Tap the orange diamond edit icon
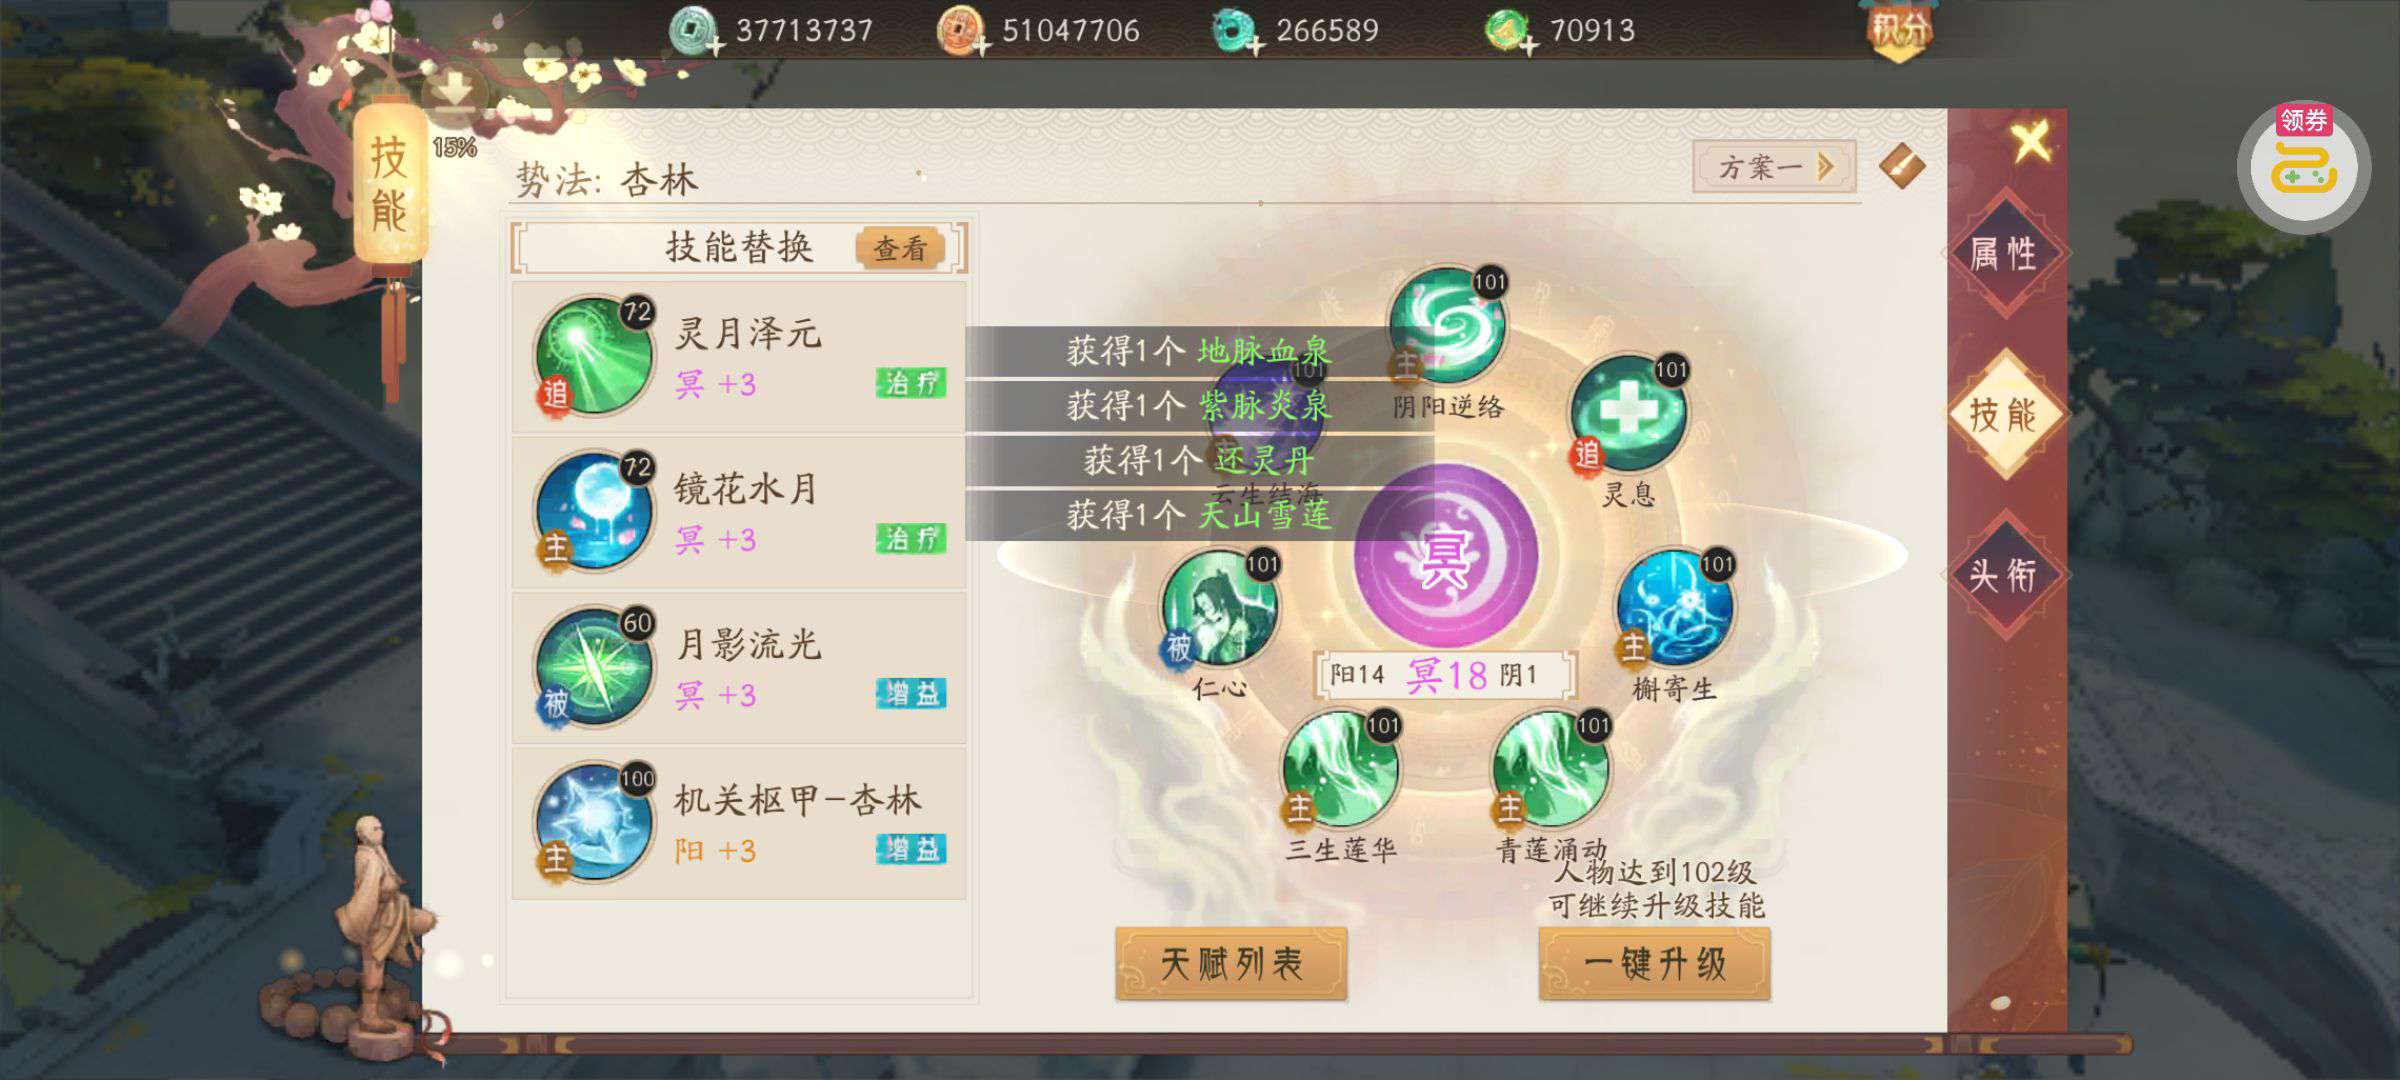The height and width of the screenshot is (1080, 2400). click(1901, 166)
